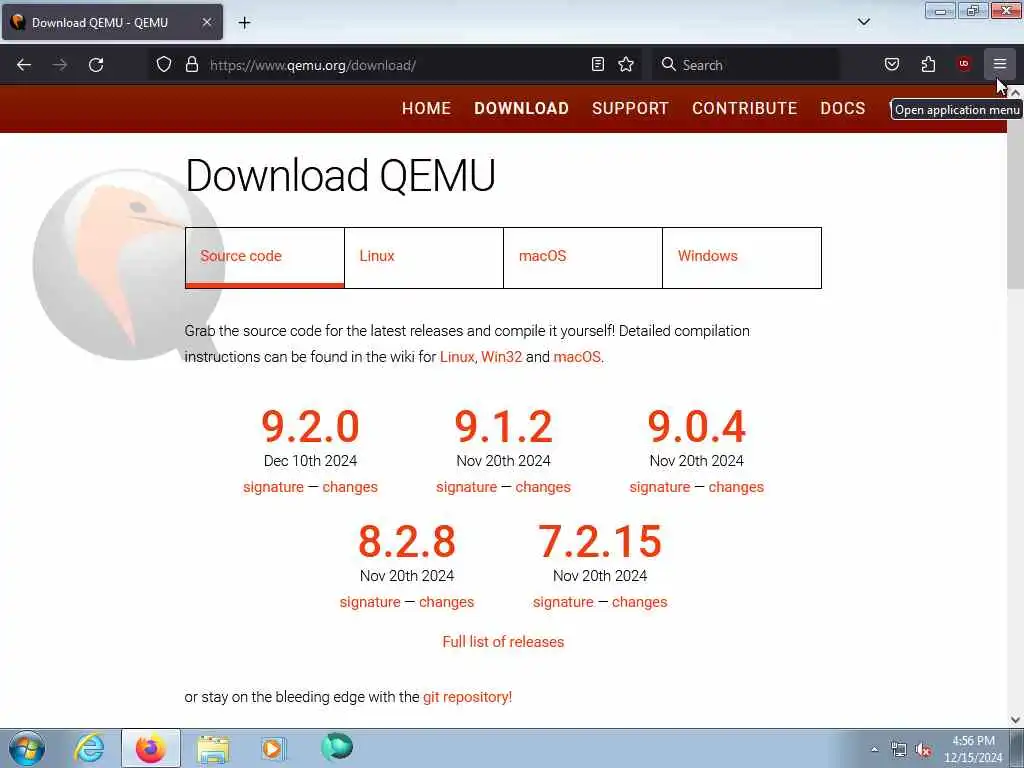Open signature link for 9.2.0
The height and width of the screenshot is (768, 1024).
273,487
